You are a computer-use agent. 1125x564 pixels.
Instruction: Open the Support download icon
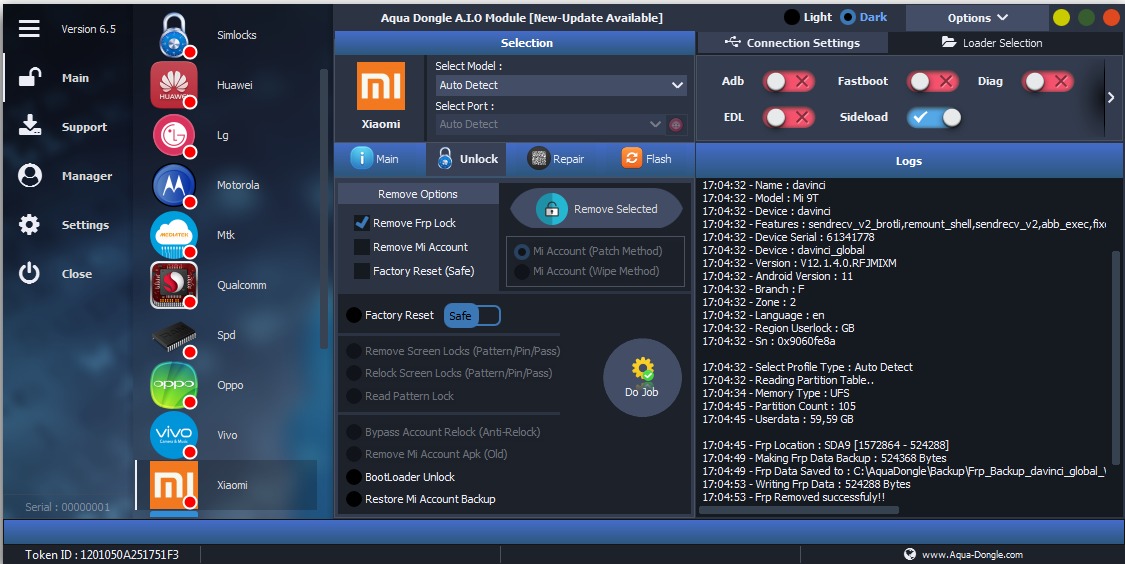click(29, 126)
